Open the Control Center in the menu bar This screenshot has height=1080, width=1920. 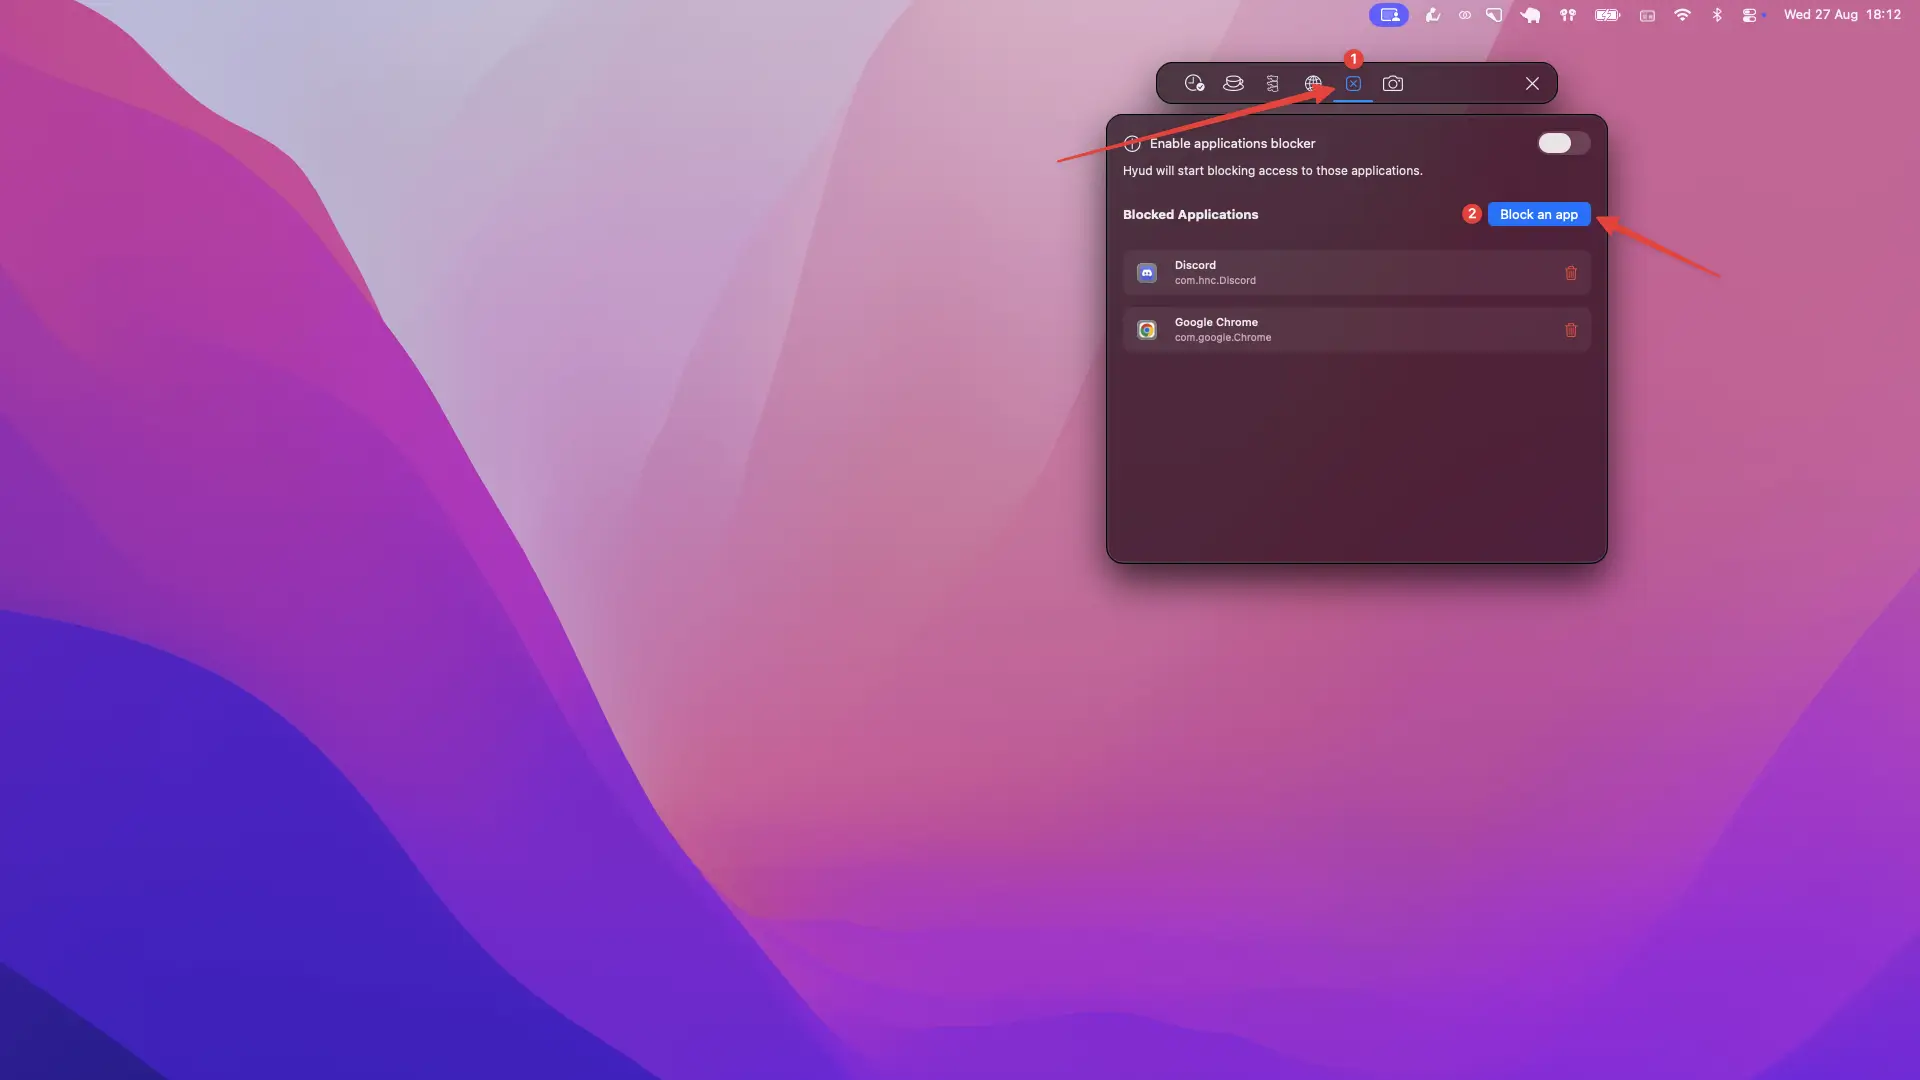tap(1753, 15)
